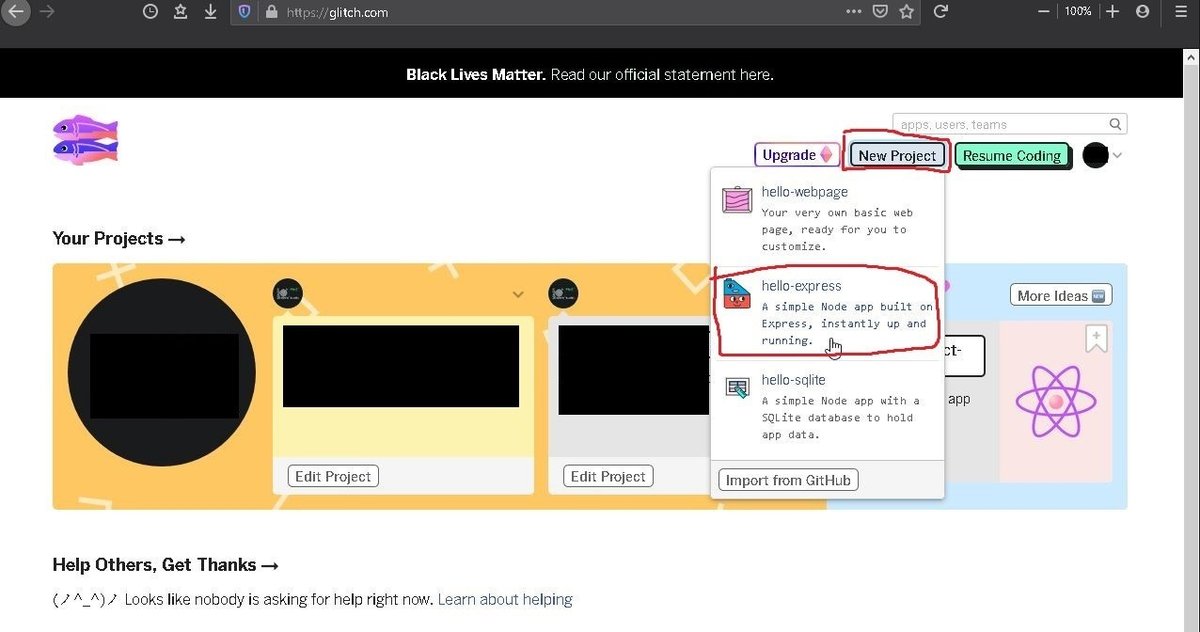
Task: Click the search magnifier icon
Action: (1115, 125)
